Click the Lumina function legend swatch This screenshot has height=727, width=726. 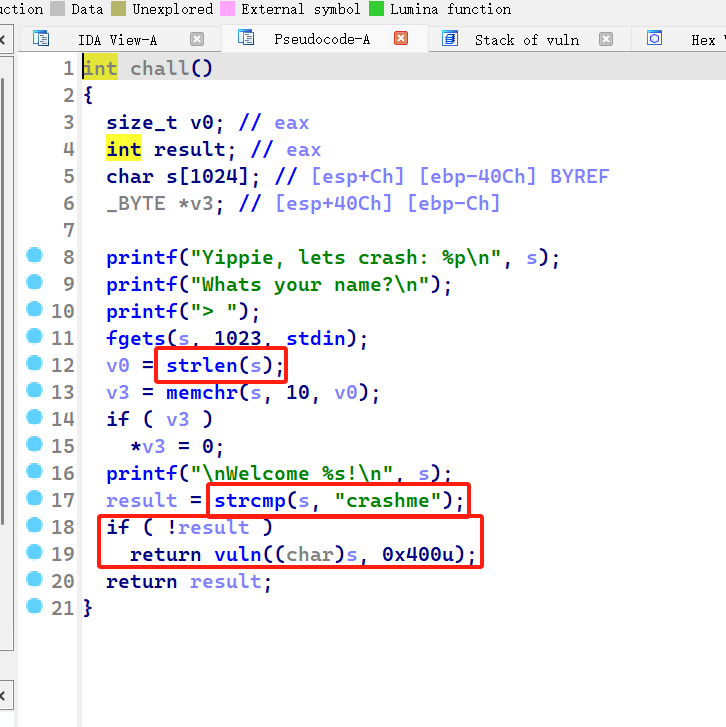tap(376, 9)
